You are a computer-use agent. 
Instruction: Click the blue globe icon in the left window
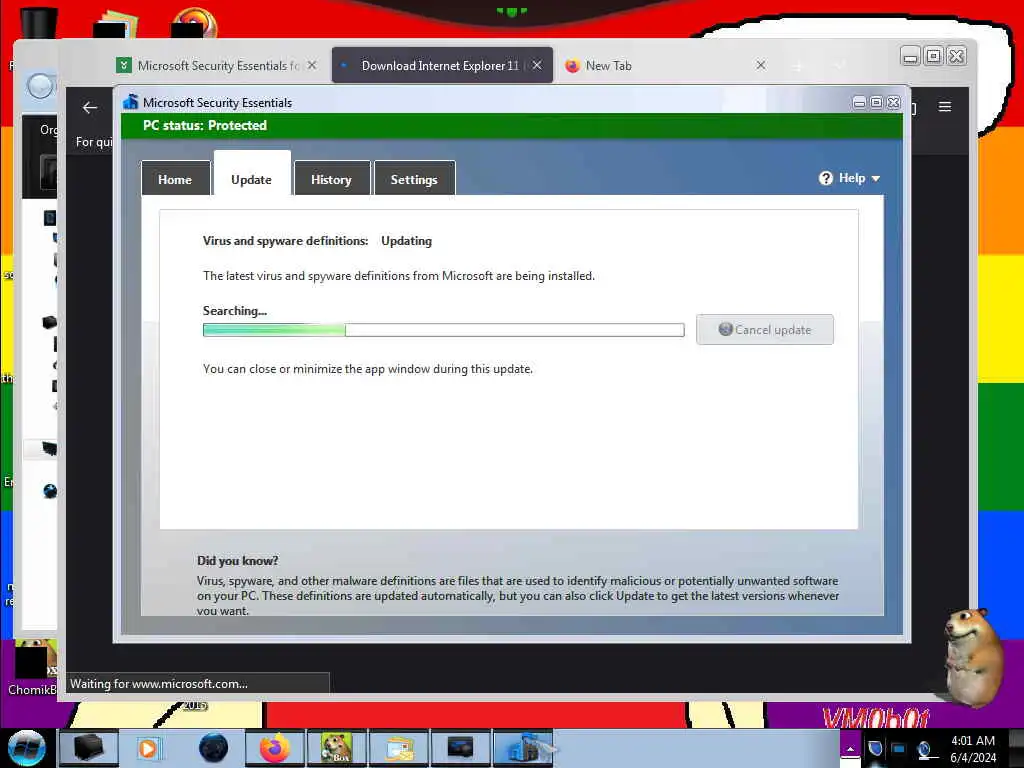(50, 491)
